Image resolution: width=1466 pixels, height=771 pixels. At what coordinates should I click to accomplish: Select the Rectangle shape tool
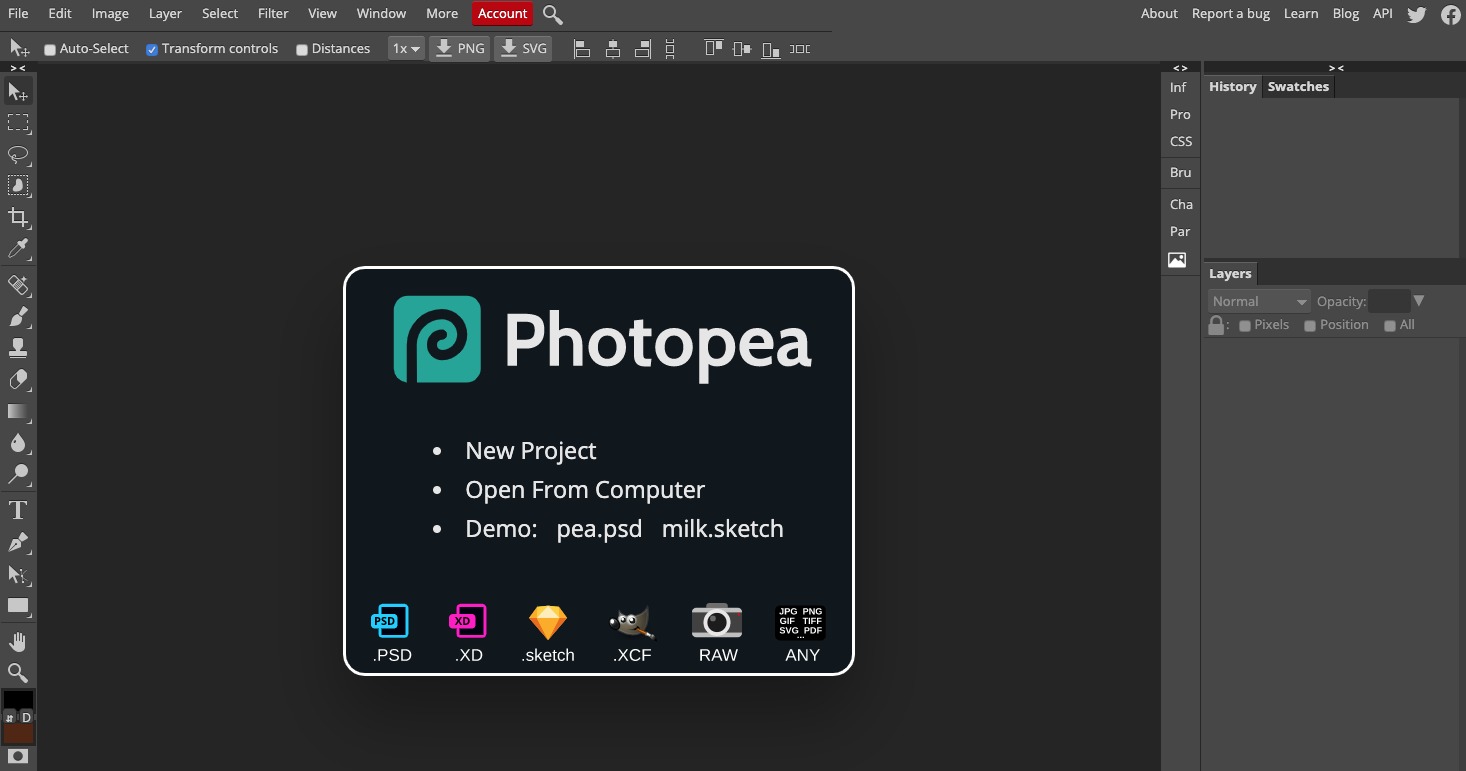[x=18, y=605]
